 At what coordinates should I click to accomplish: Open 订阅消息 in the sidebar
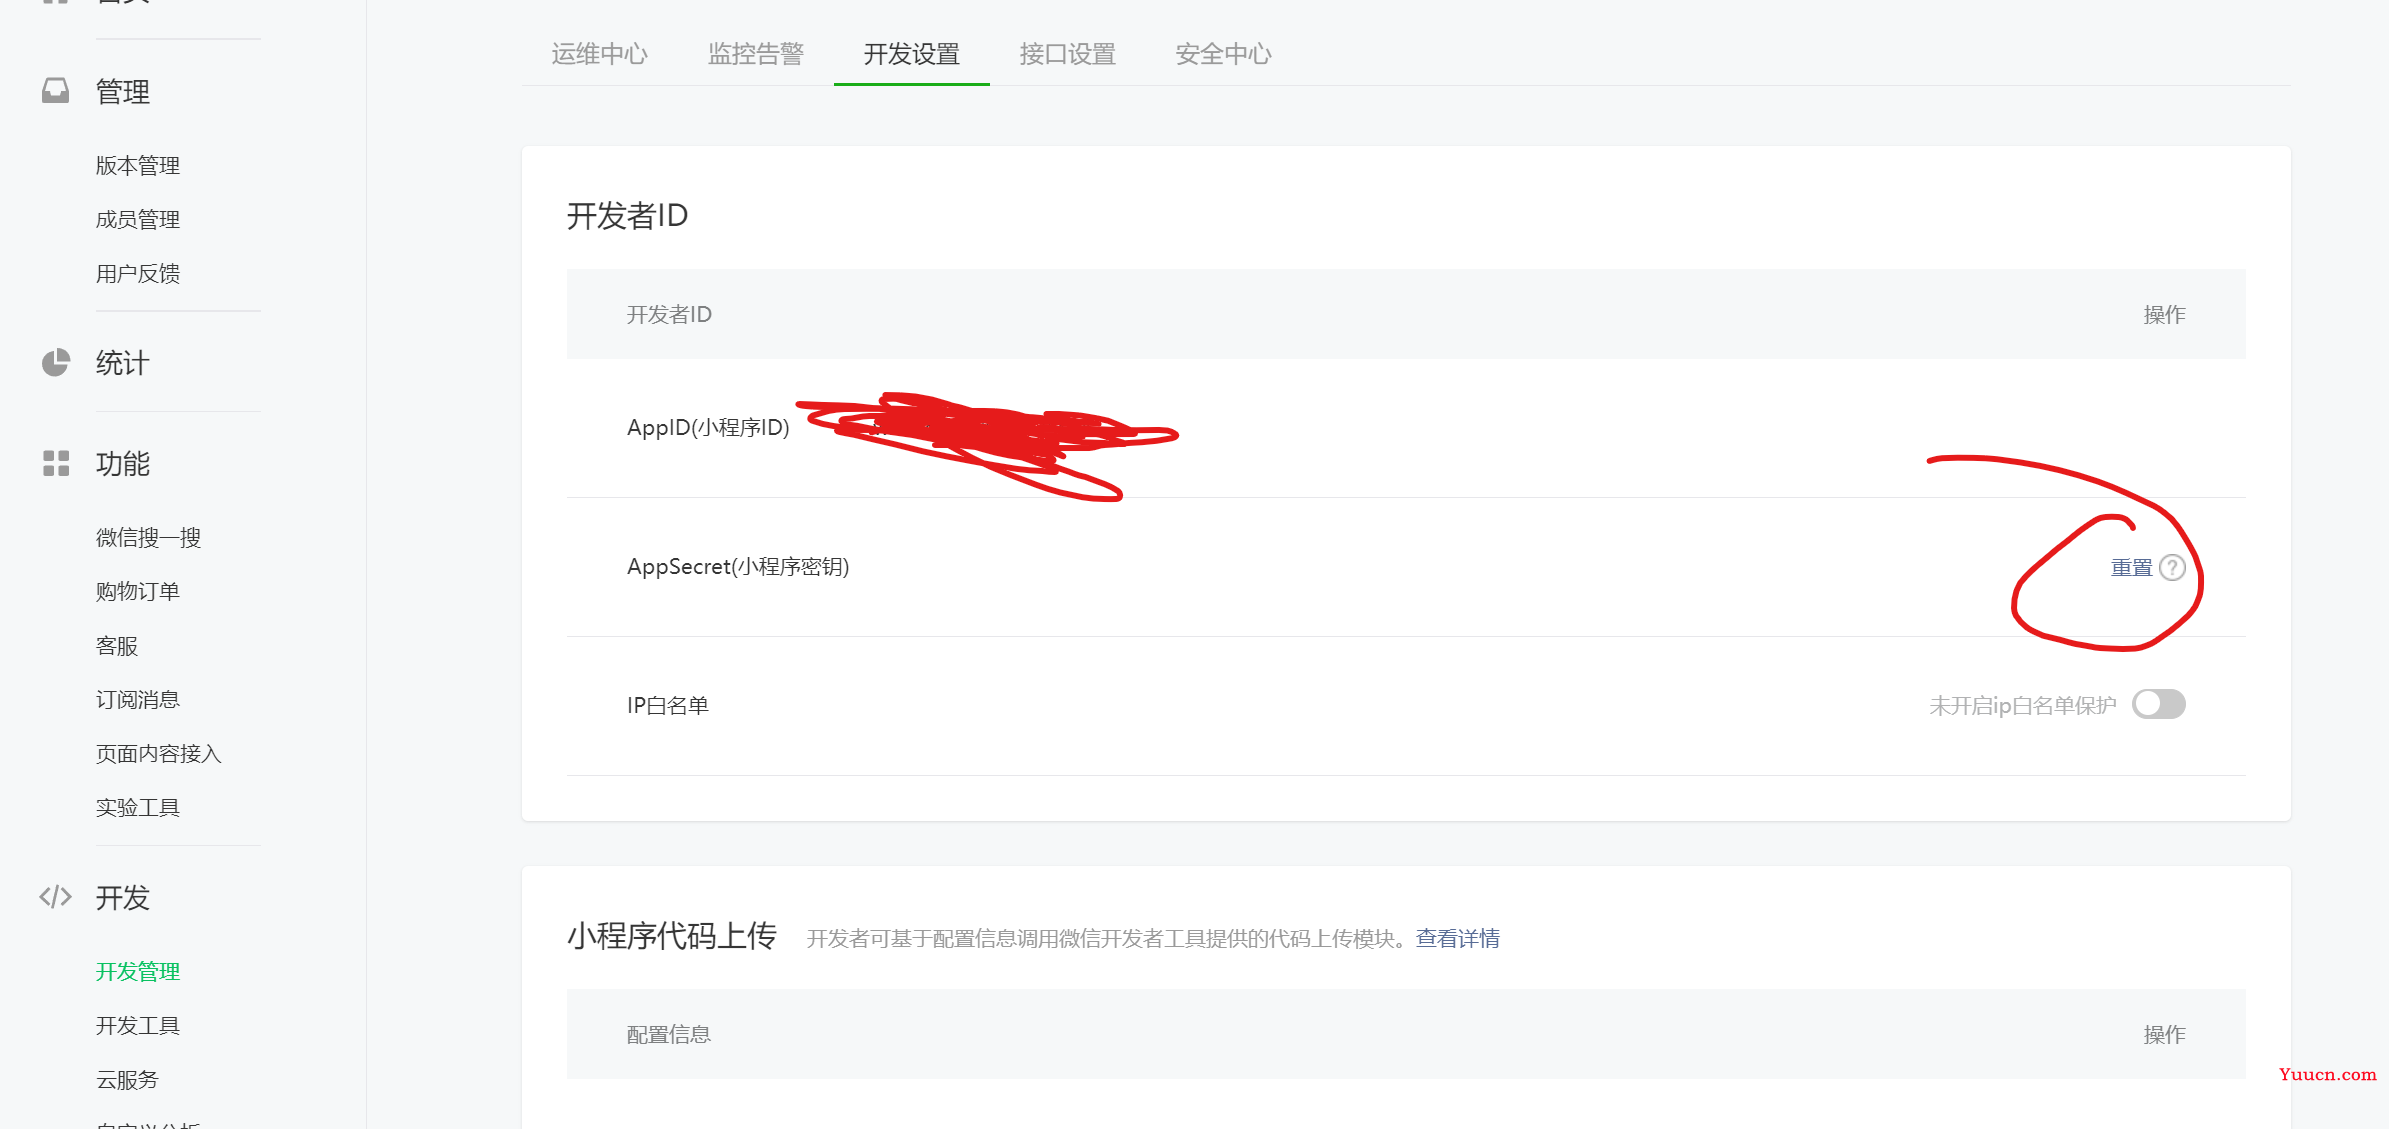tap(138, 700)
